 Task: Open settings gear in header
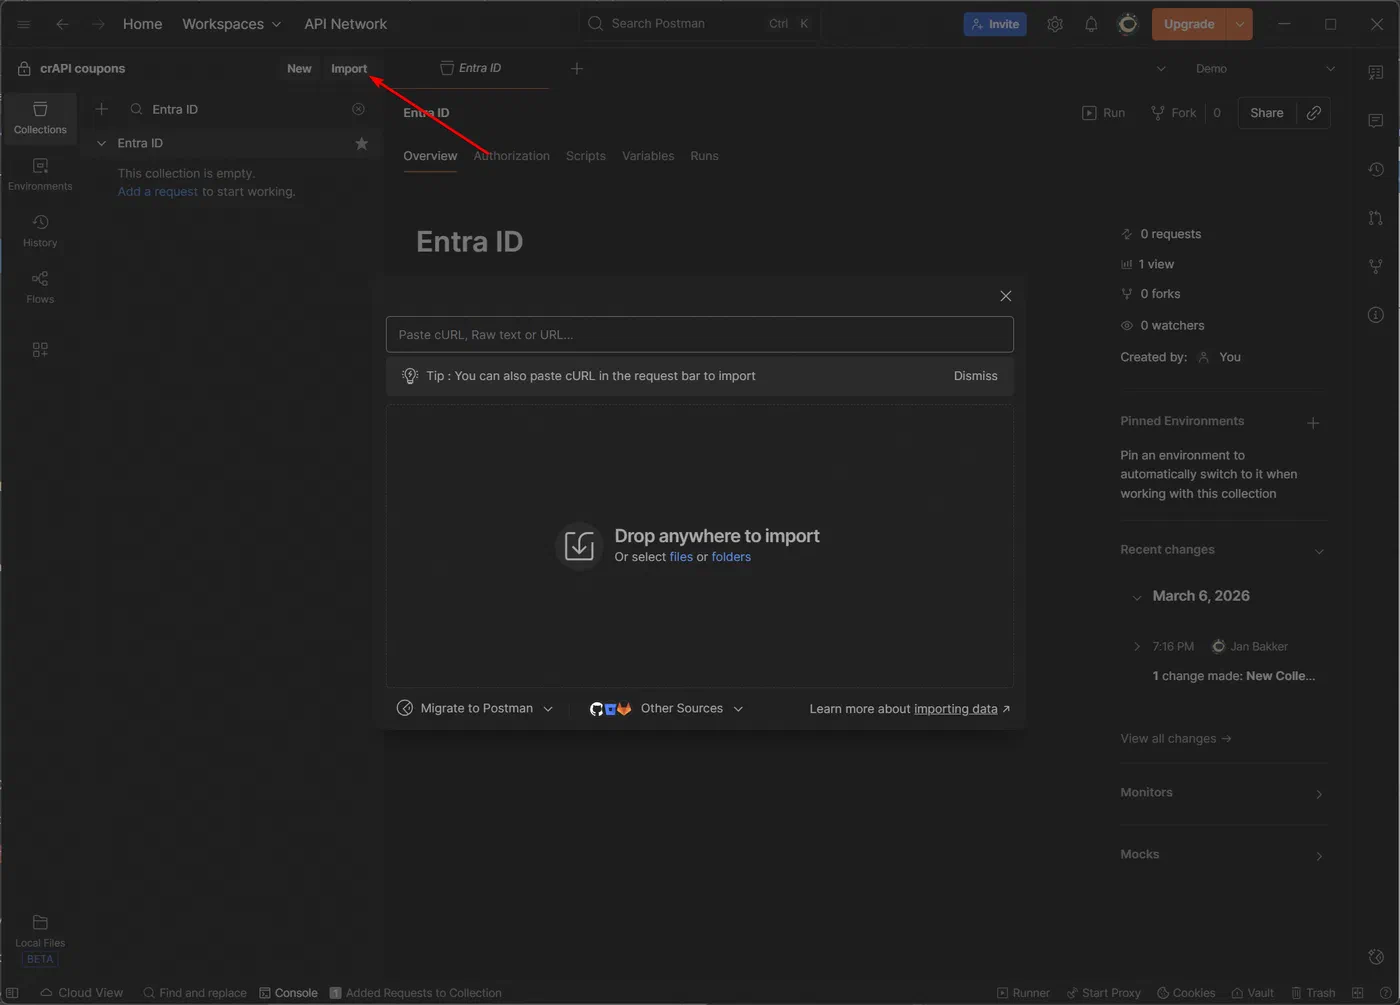click(1055, 24)
